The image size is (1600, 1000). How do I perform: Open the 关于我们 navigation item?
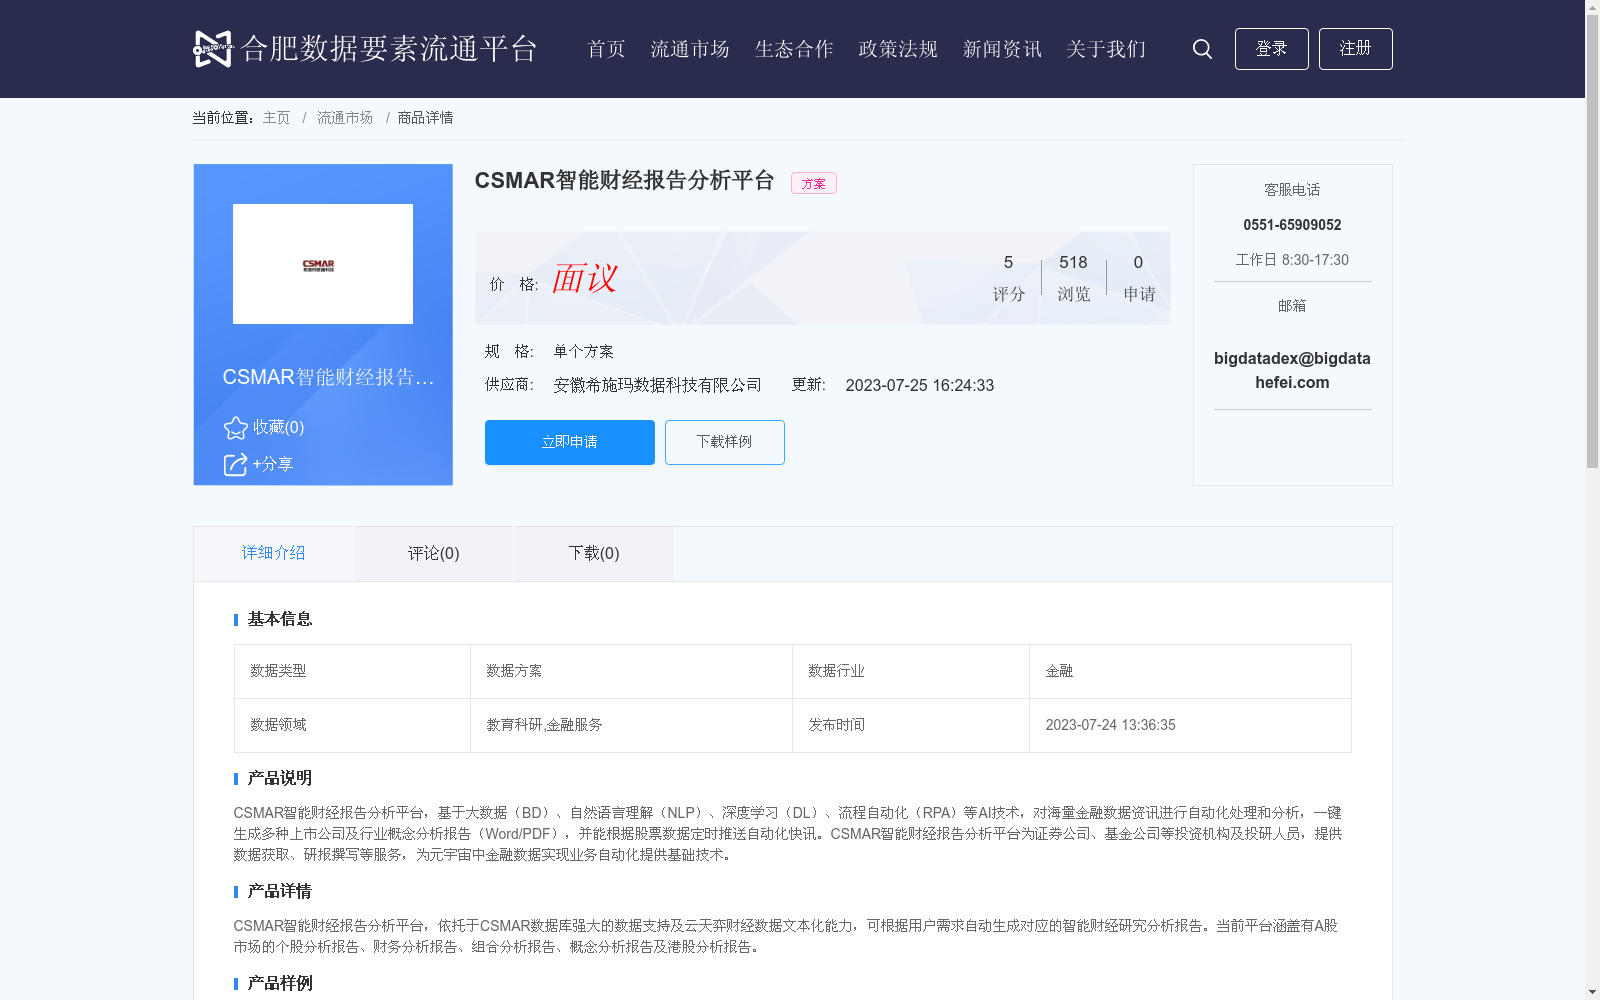[1106, 49]
